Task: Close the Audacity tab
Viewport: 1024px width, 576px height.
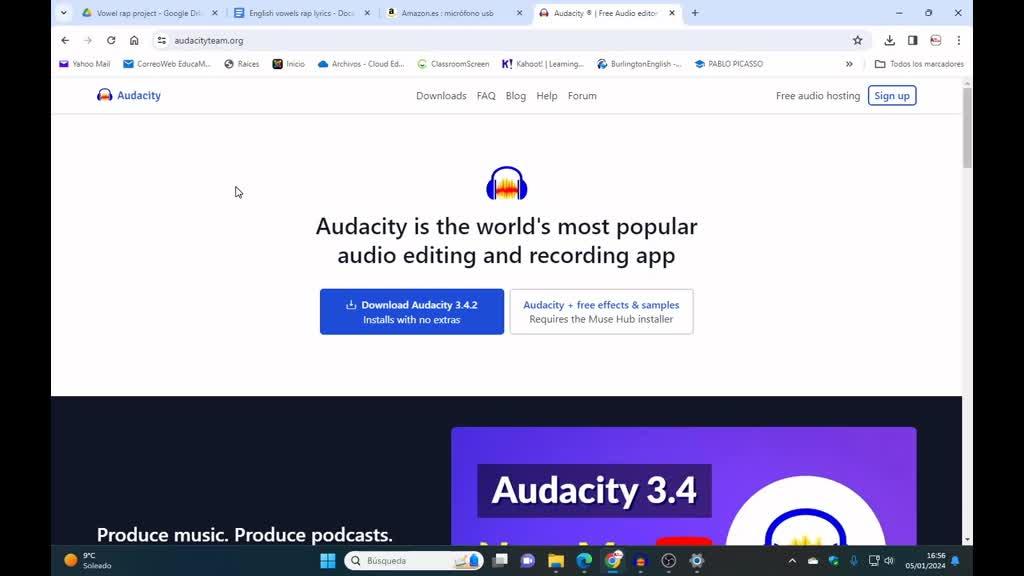Action: 672,12
